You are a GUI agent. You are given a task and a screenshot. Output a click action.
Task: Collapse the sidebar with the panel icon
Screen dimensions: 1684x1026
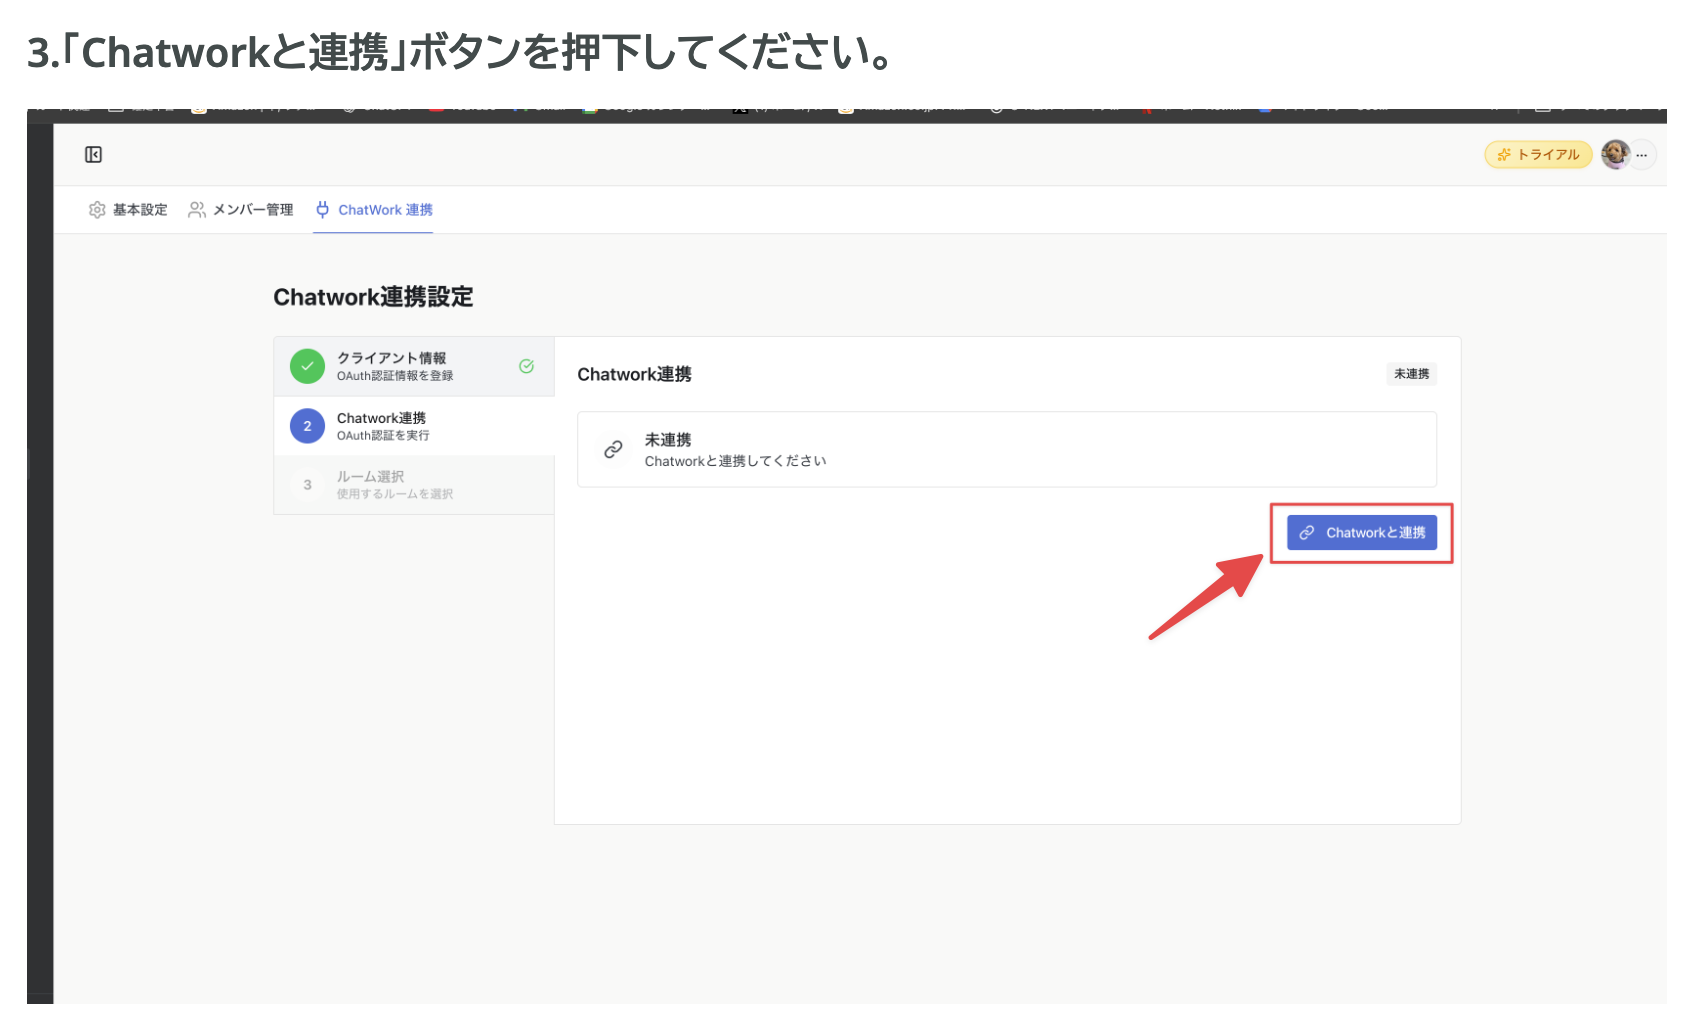pyautogui.click(x=93, y=154)
